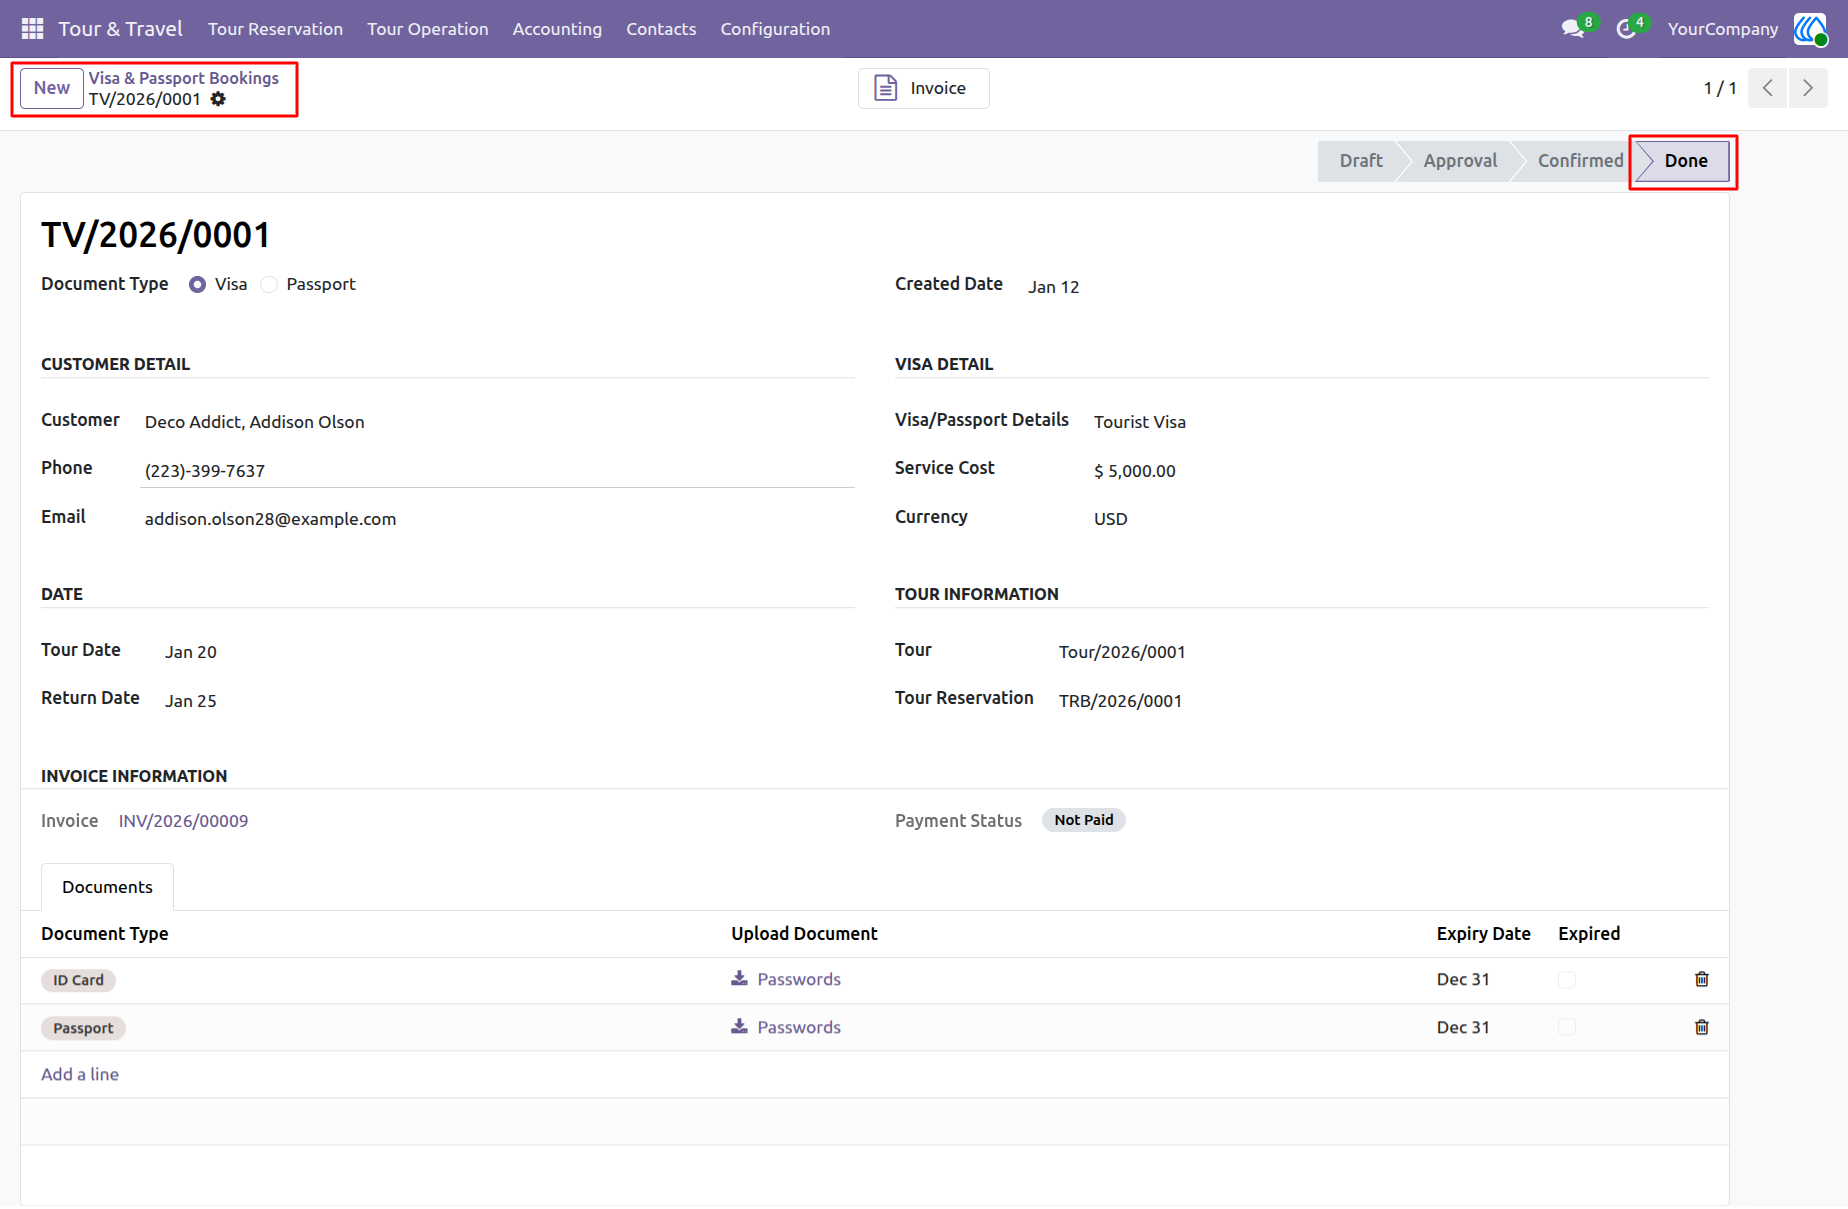This screenshot has width=1848, height=1209.
Task: Open the Invoice smart button
Action: (923, 88)
